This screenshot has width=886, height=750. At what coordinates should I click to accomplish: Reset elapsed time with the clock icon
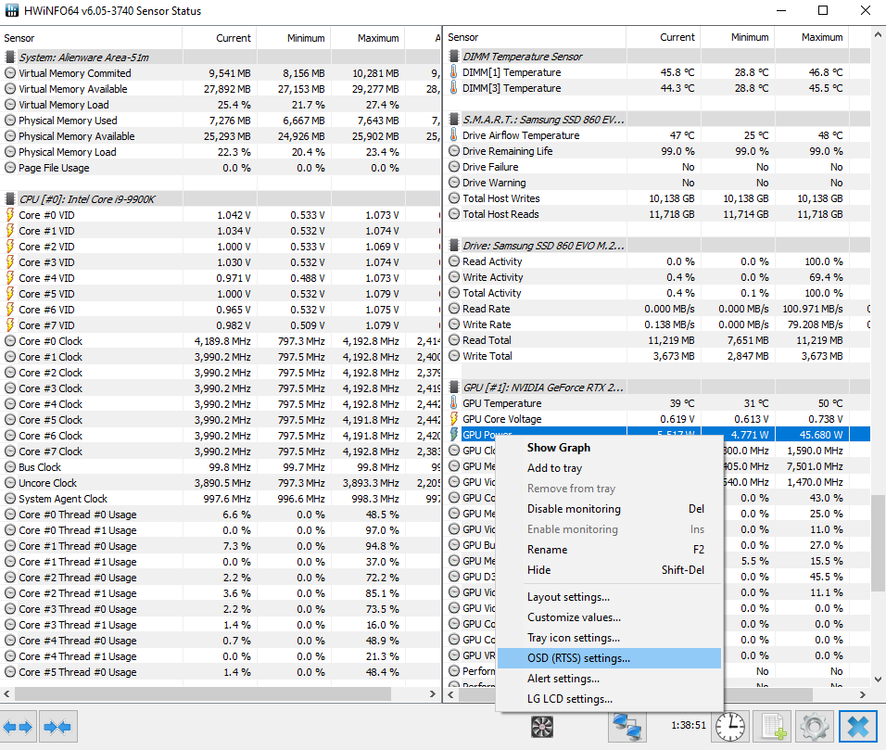tap(729, 726)
